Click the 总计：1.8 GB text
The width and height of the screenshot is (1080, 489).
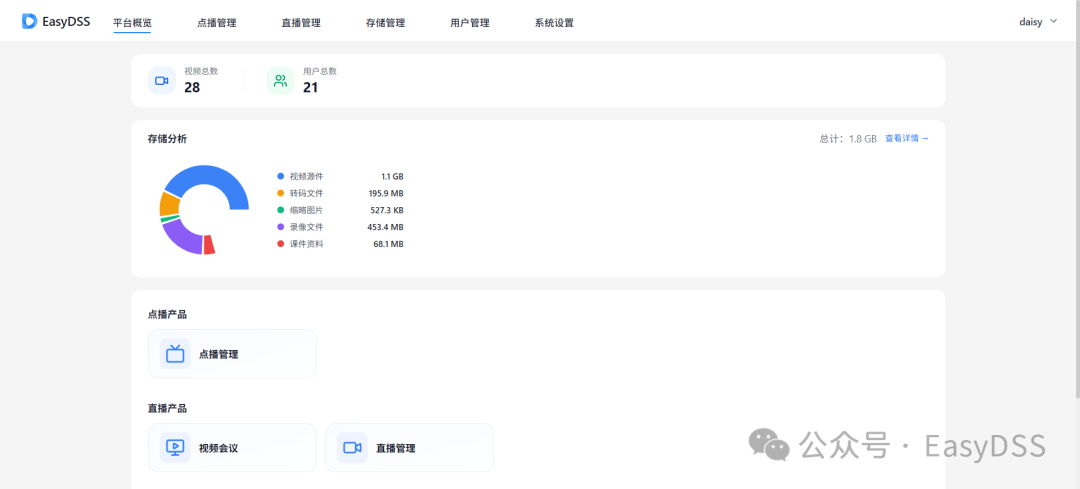[x=848, y=138]
